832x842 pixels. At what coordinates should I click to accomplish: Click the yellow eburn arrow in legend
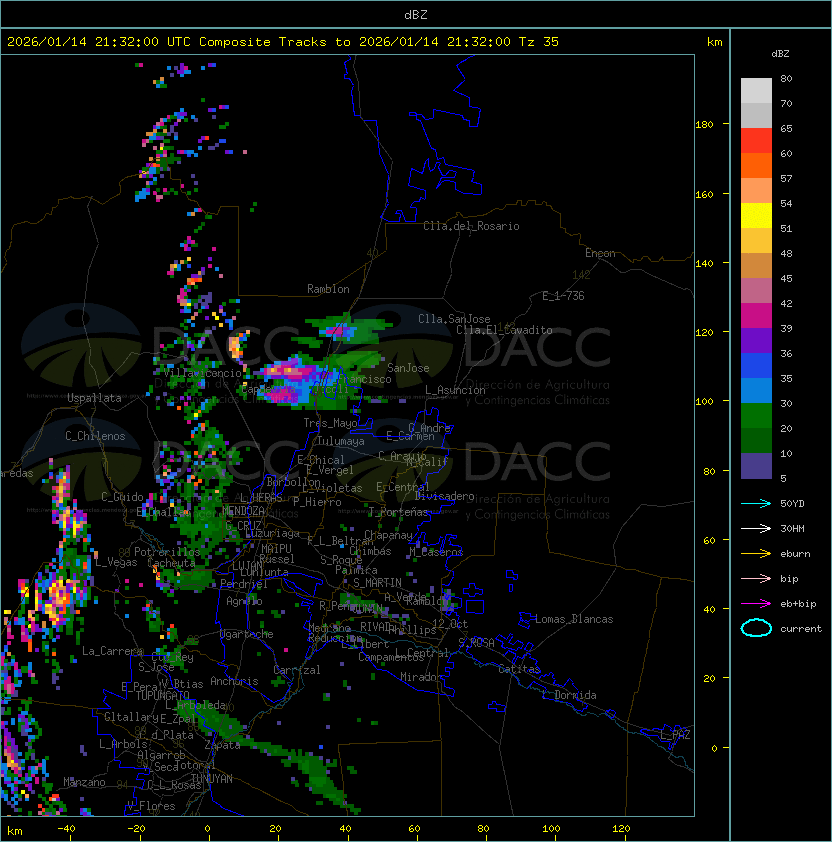click(756, 554)
